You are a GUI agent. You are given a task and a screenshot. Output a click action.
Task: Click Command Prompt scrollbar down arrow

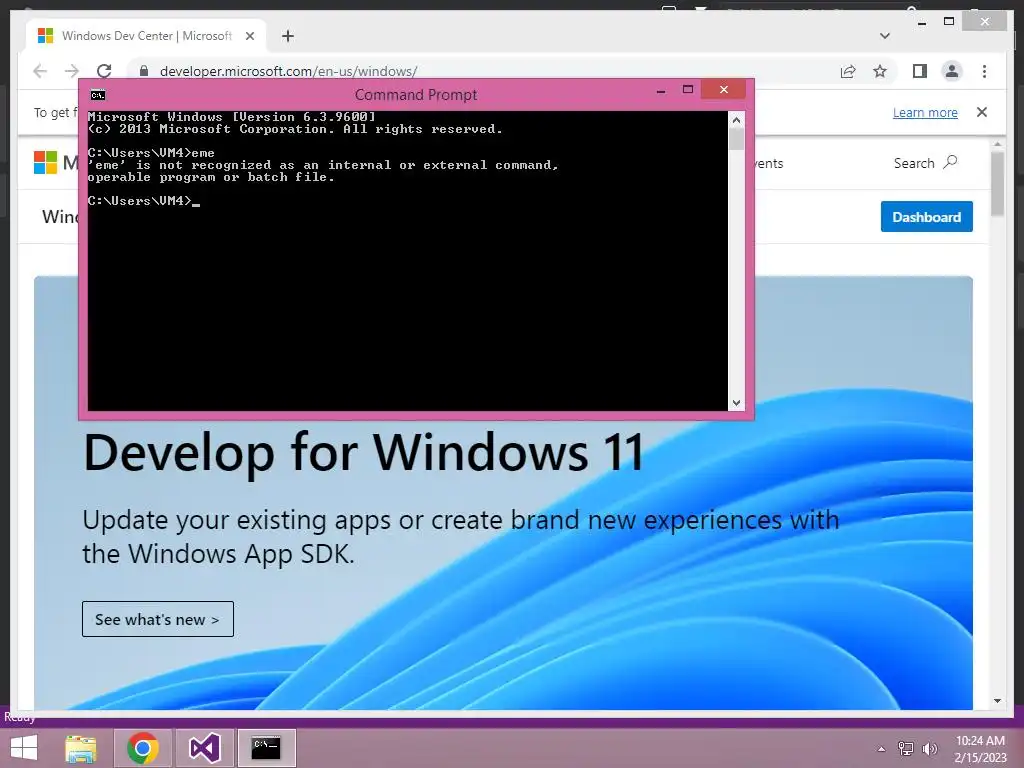point(736,403)
